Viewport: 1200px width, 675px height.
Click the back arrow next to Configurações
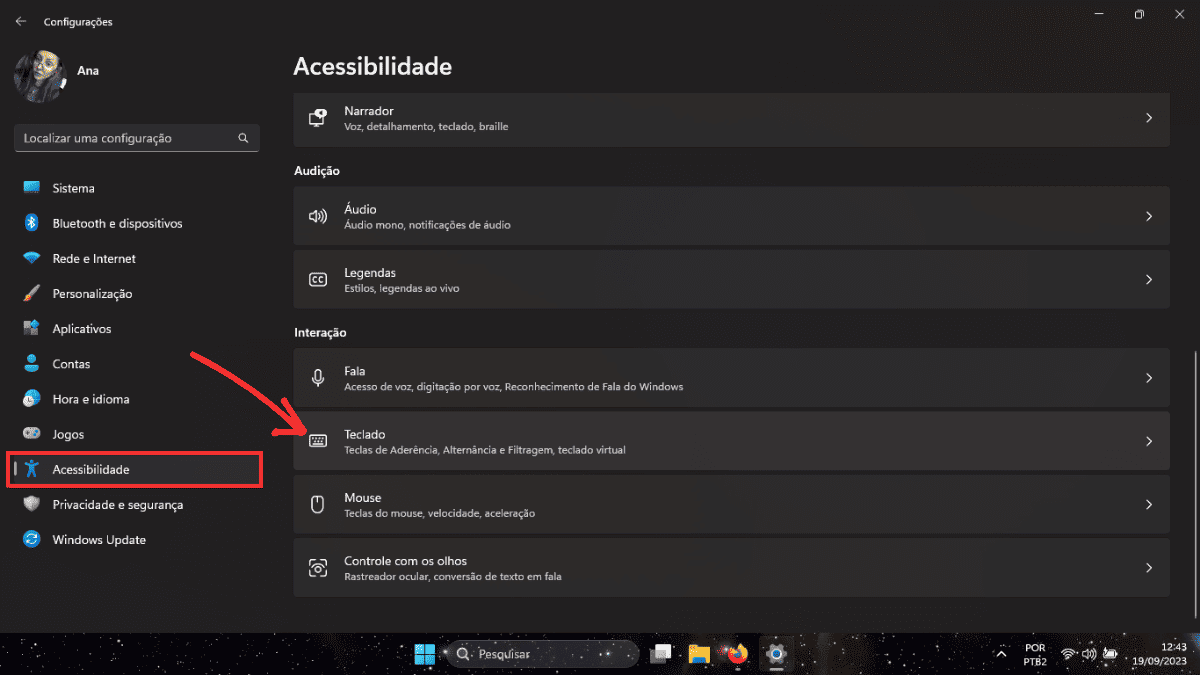coord(21,21)
